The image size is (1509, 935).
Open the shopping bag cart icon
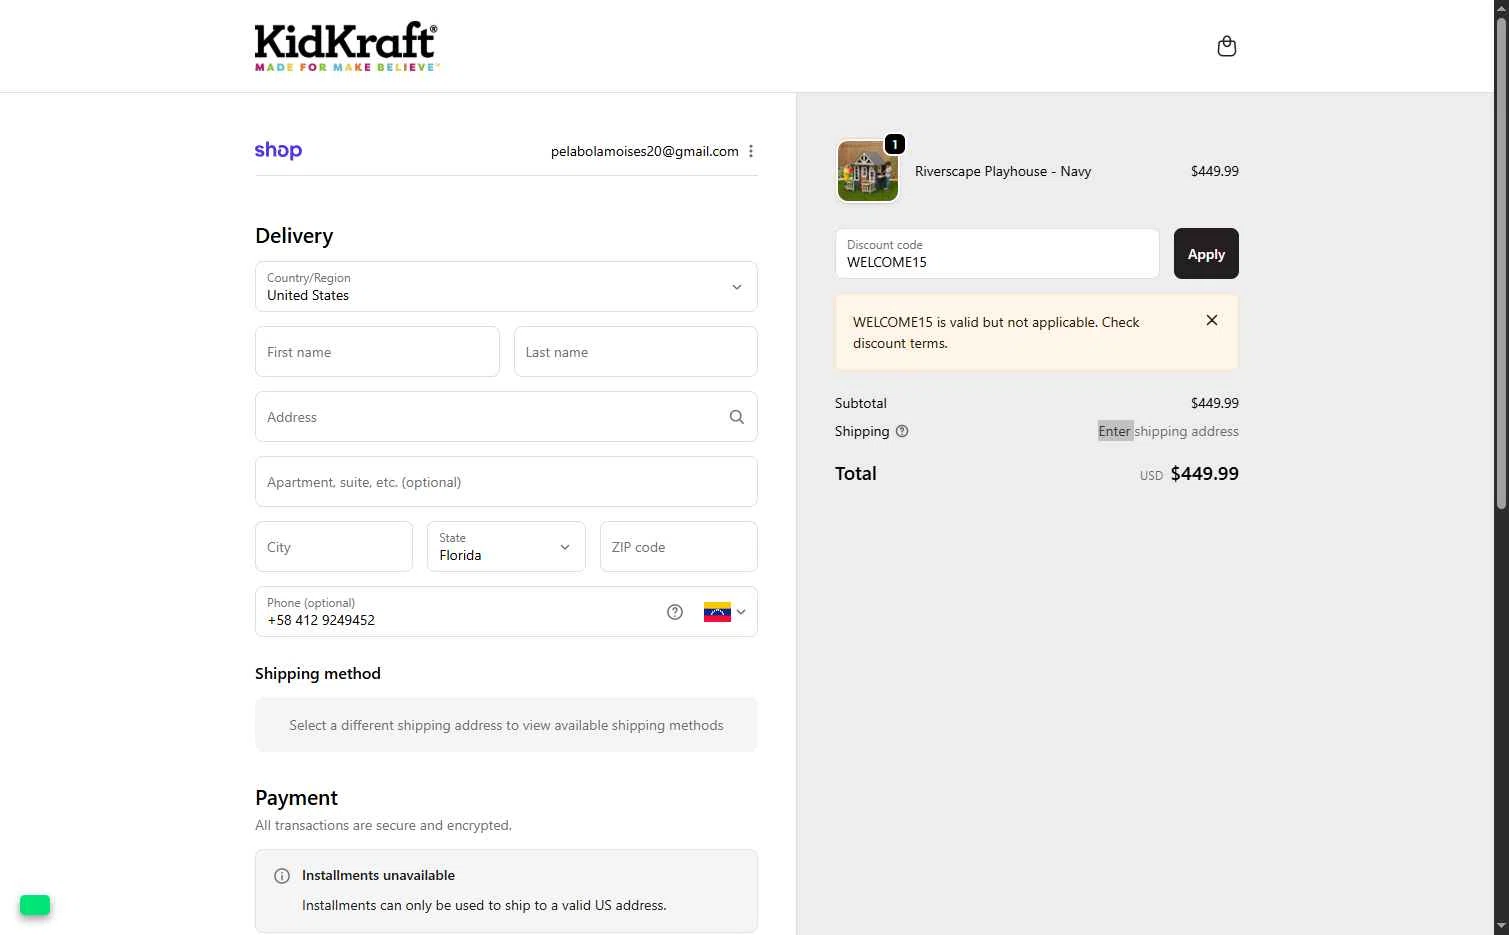pos(1226,46)
